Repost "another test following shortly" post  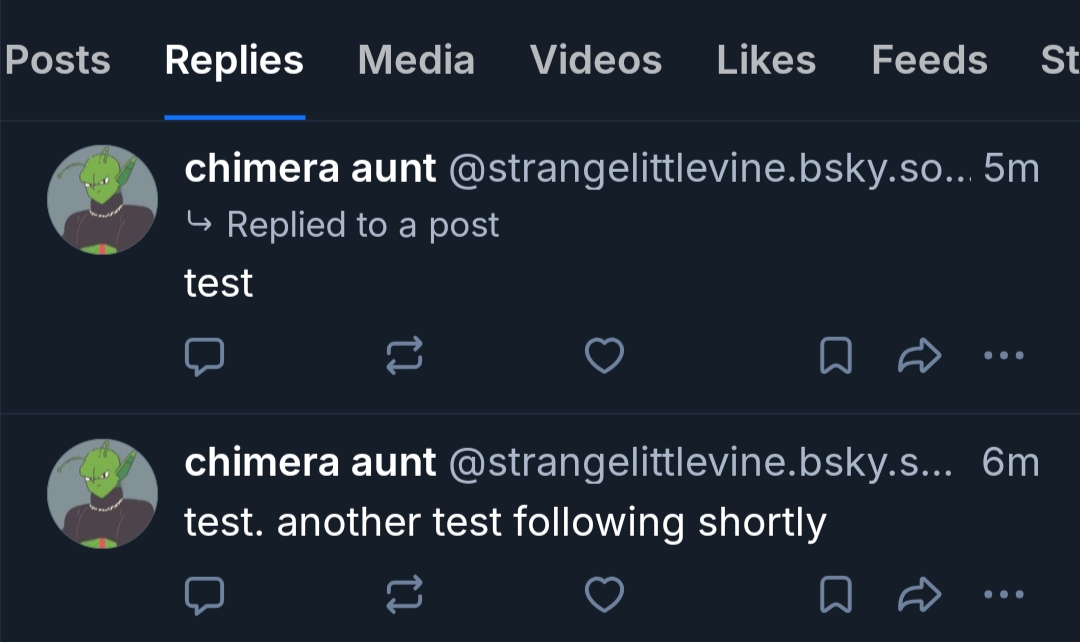[x=405, y=595]
